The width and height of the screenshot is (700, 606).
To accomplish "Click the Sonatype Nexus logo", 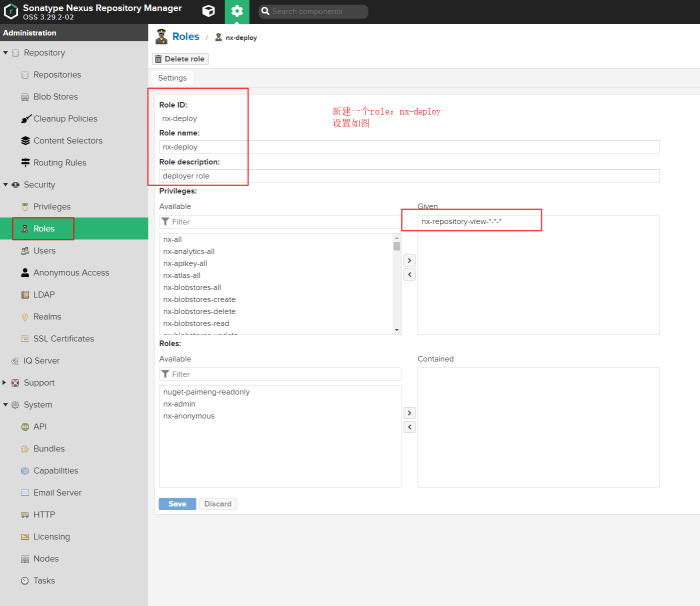I will tap(10, 12).
